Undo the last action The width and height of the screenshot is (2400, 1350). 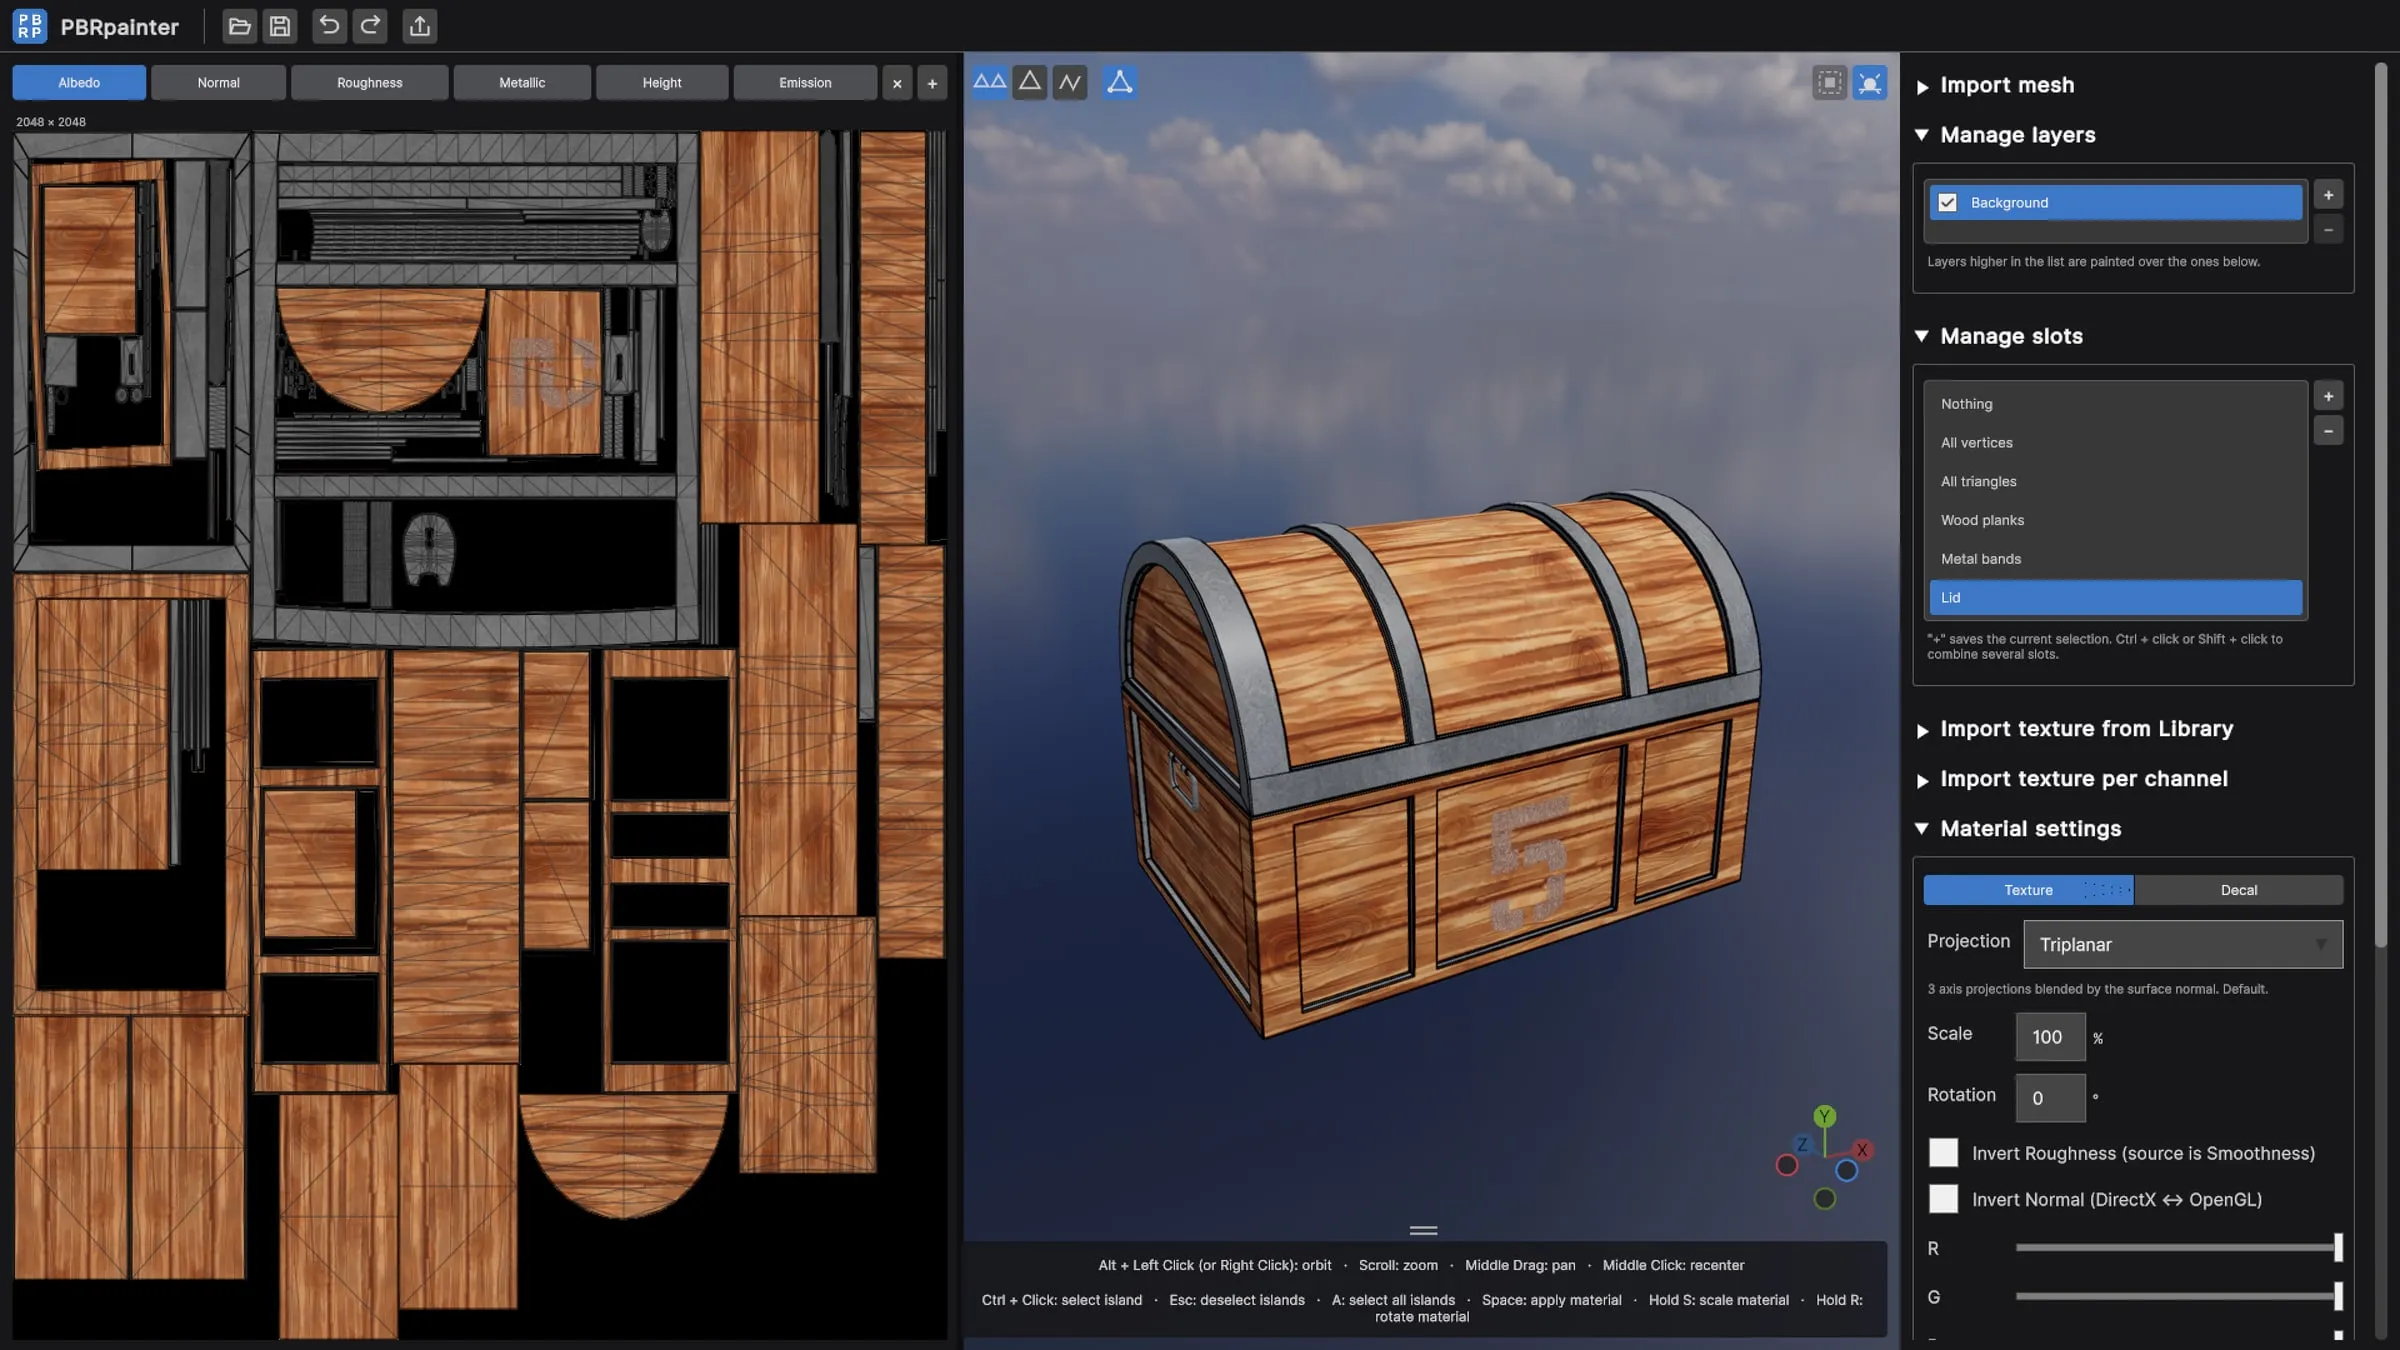[329, 26]
